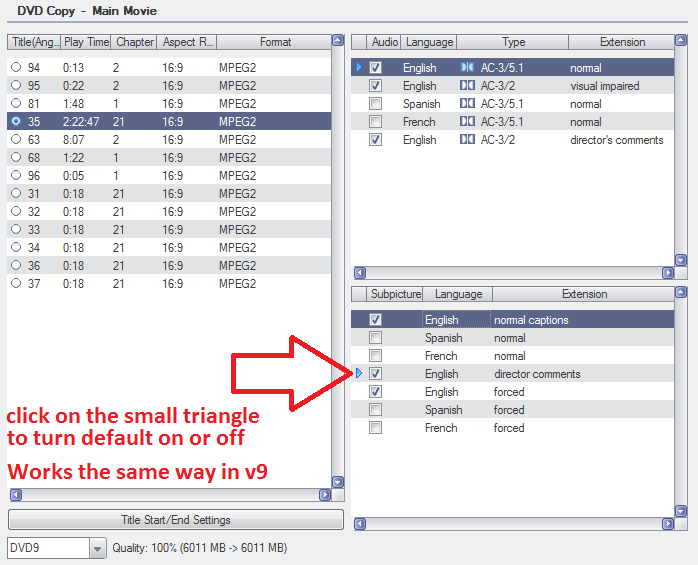This screenshot has height=565, width=698.
Task: Select the 2:22:47 play time title row
Action: (169, 121)
